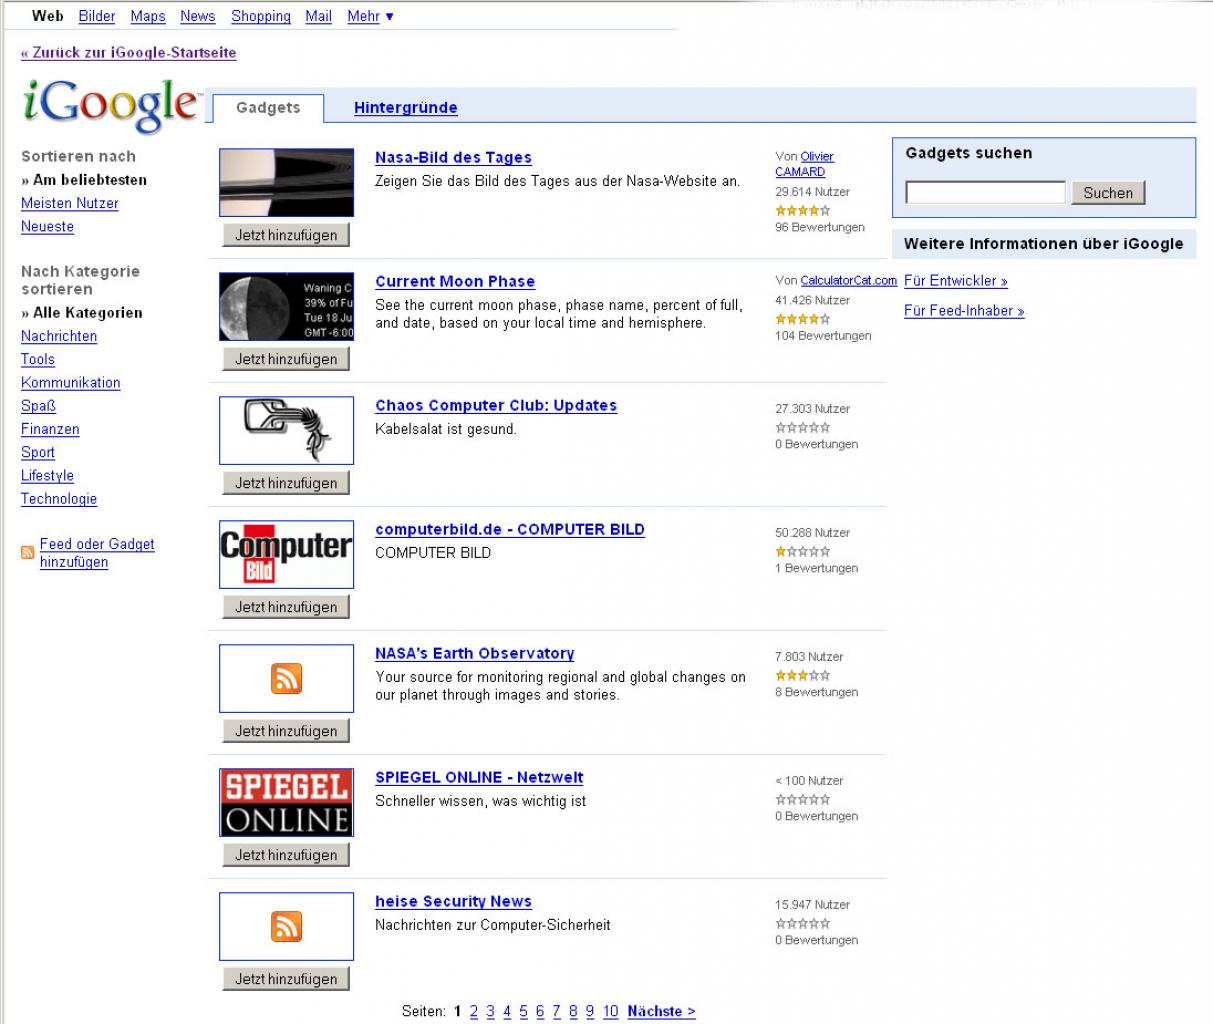Filter by Finanzen category
Viewport: 1213px width, 1024px height.
click(x=50, y=429)
